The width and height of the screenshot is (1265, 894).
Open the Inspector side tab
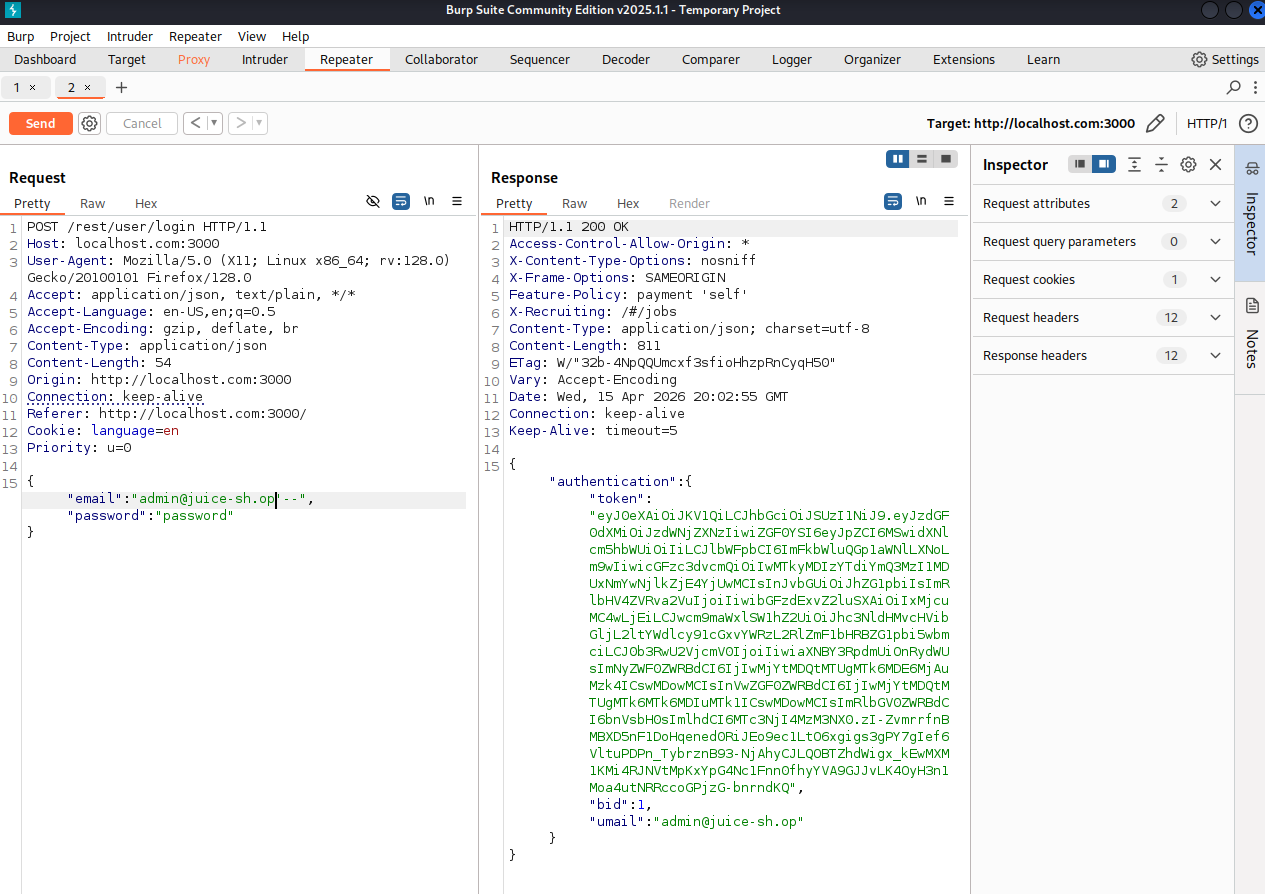pos(1251,214)
